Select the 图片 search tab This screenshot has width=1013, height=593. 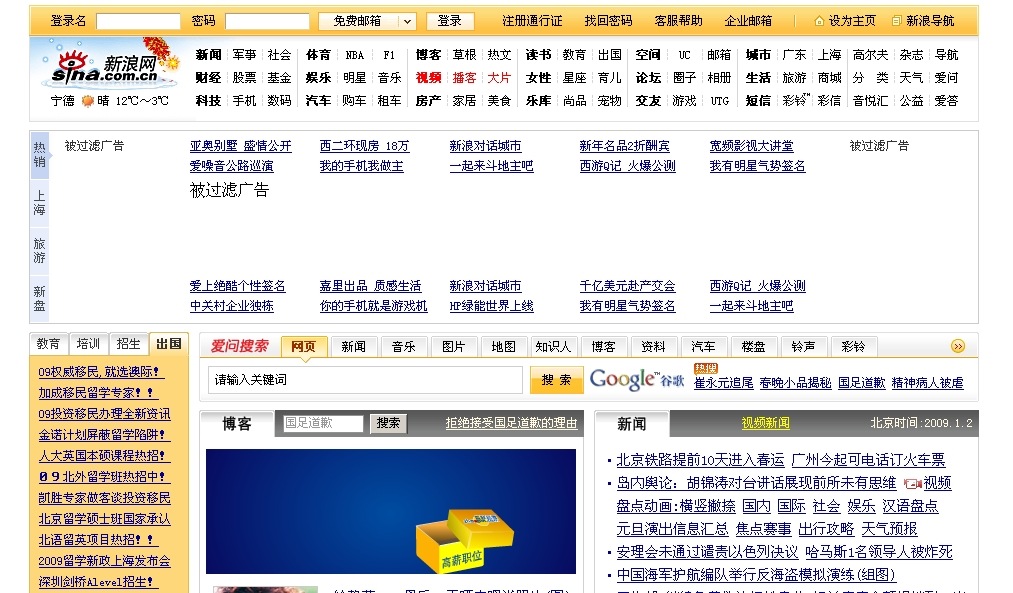[x=454, y=346]
